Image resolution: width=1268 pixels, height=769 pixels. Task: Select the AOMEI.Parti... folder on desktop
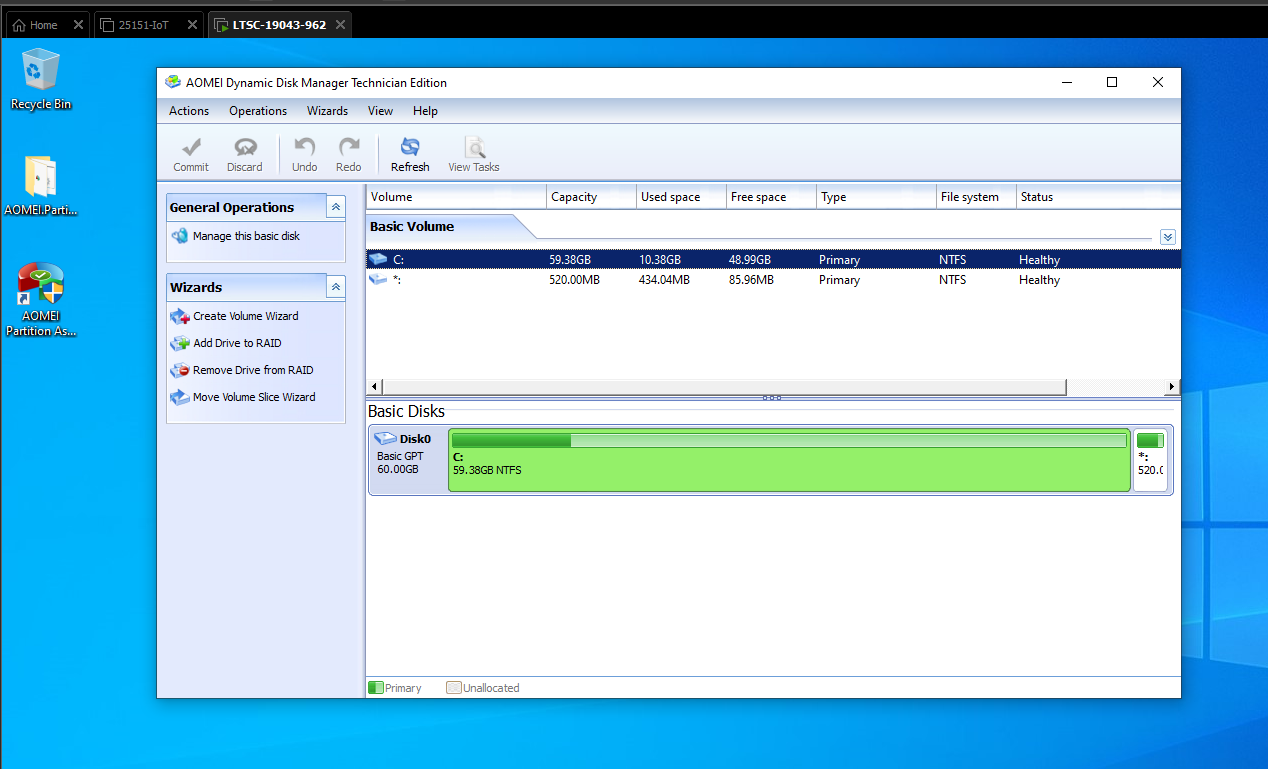(x=41, y=186)
